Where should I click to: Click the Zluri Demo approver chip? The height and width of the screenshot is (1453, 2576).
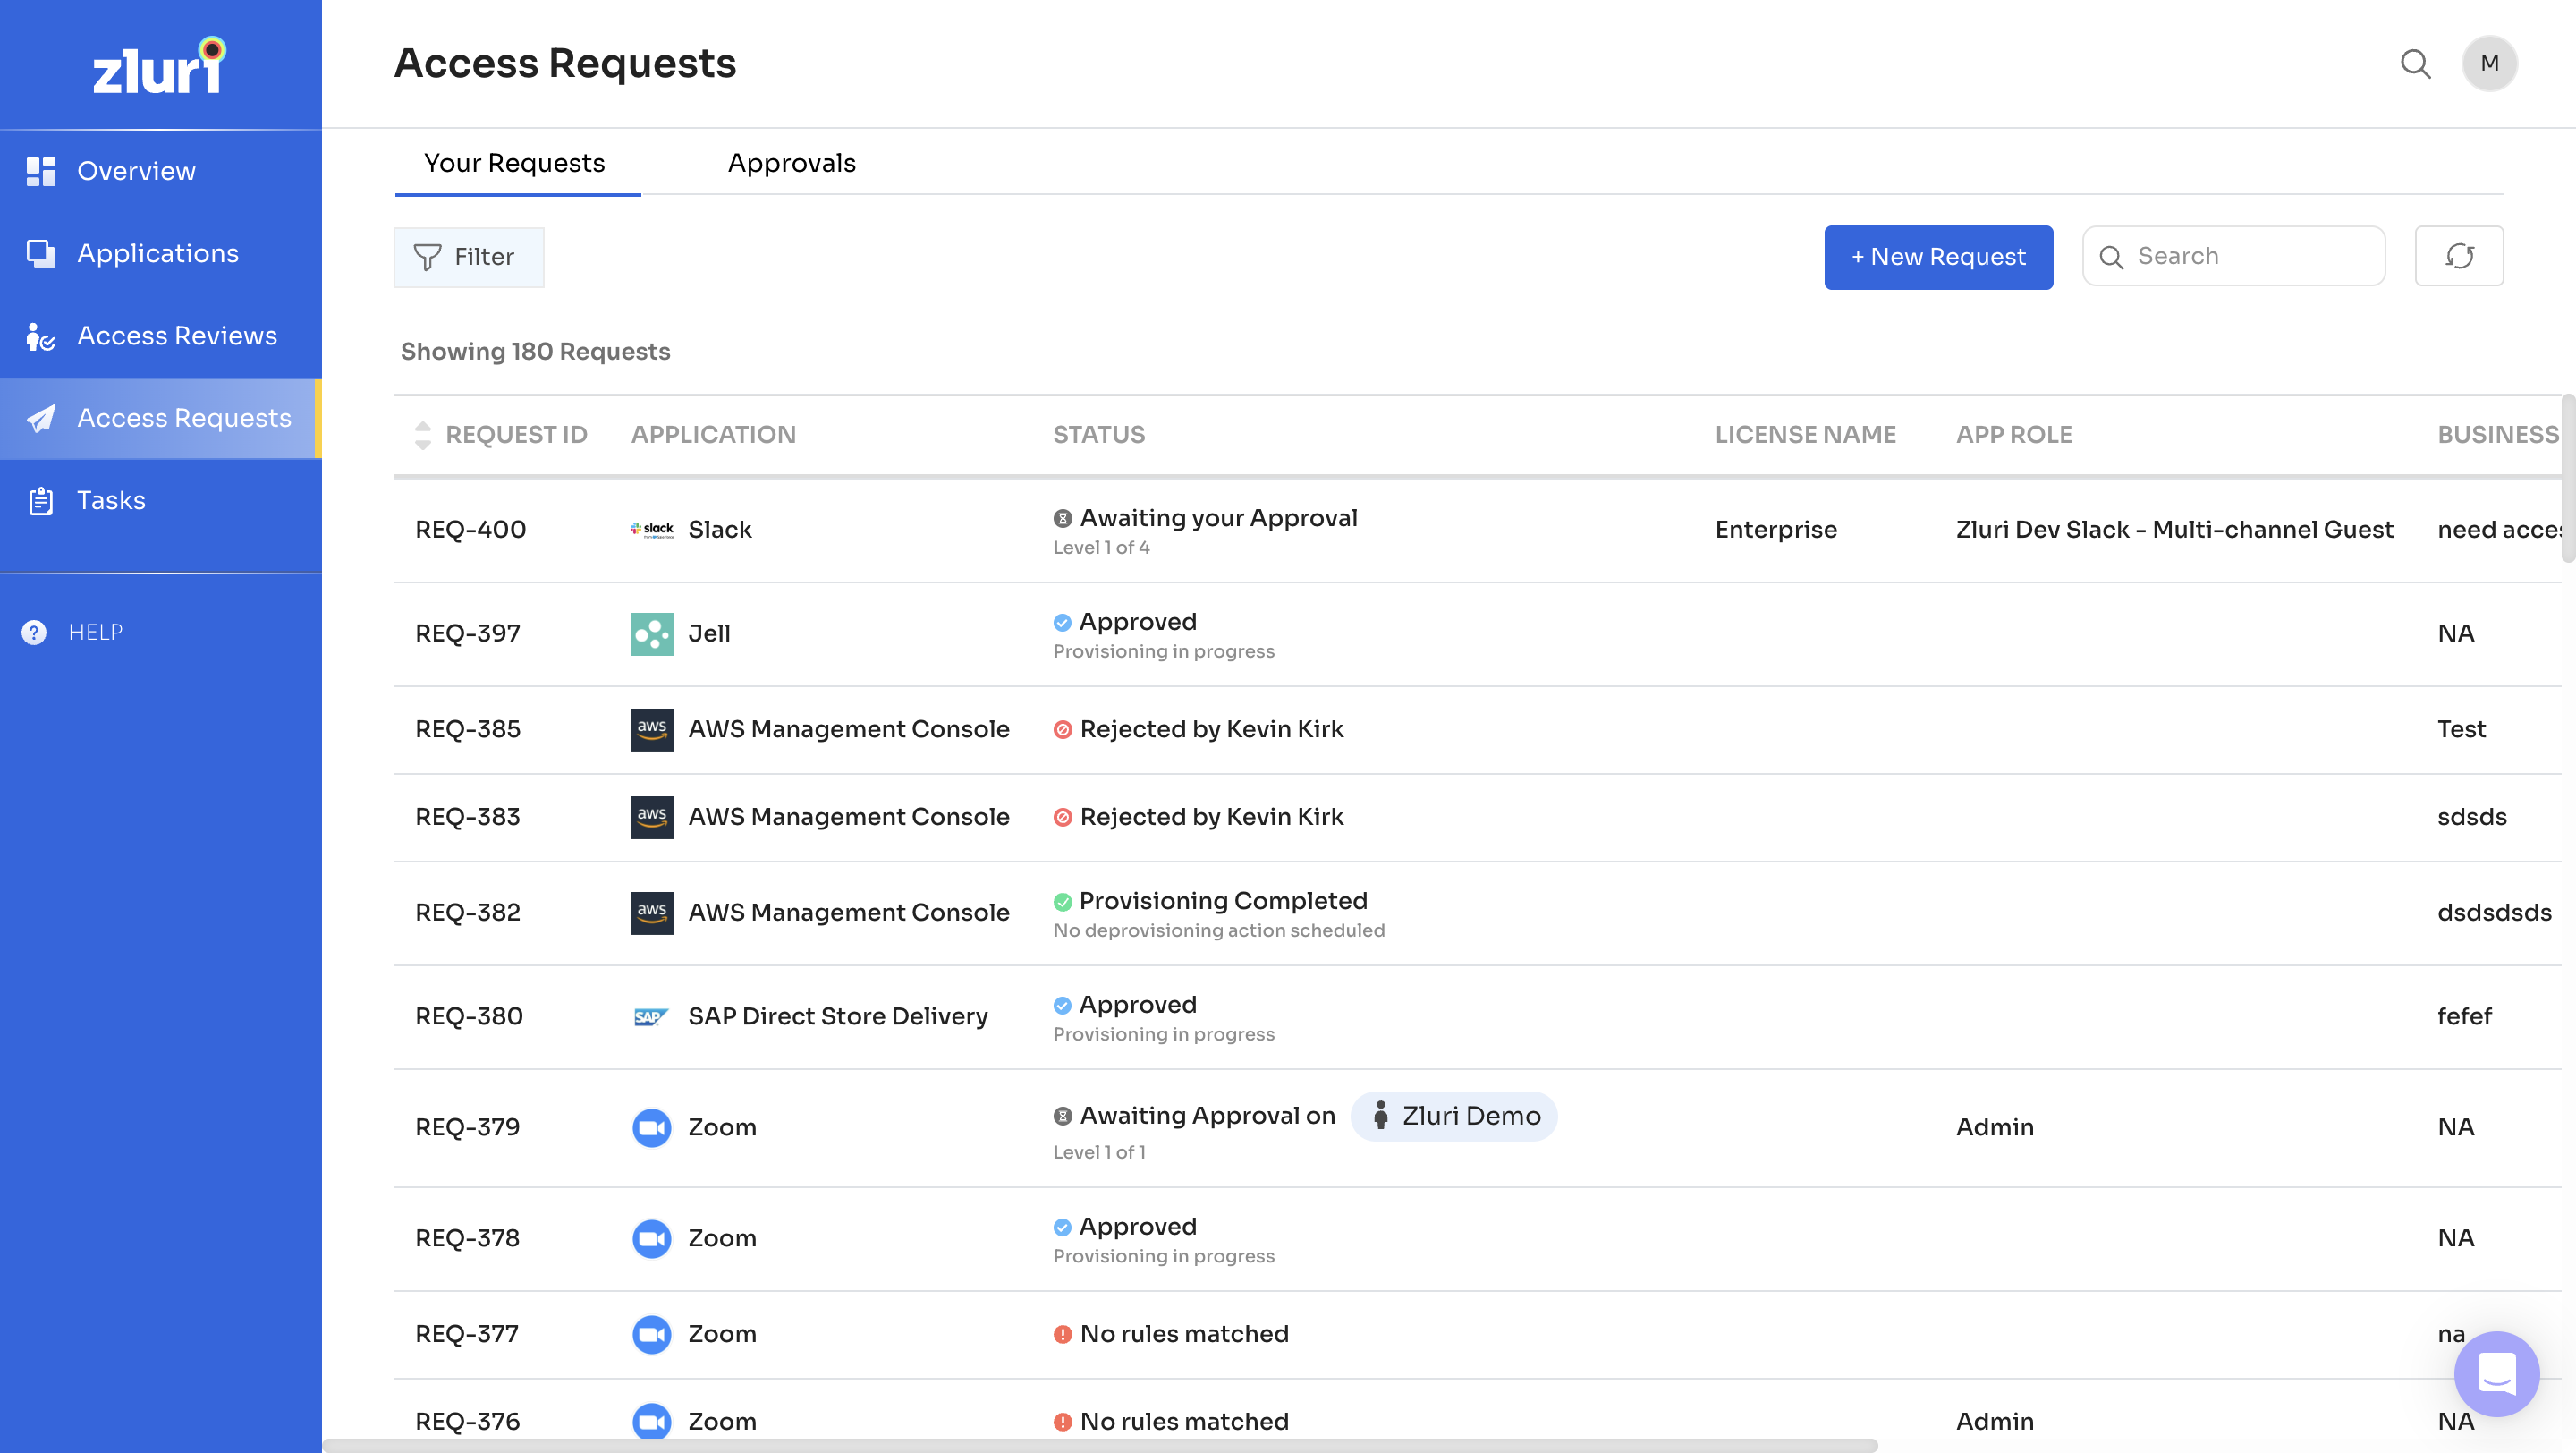1454,1116
